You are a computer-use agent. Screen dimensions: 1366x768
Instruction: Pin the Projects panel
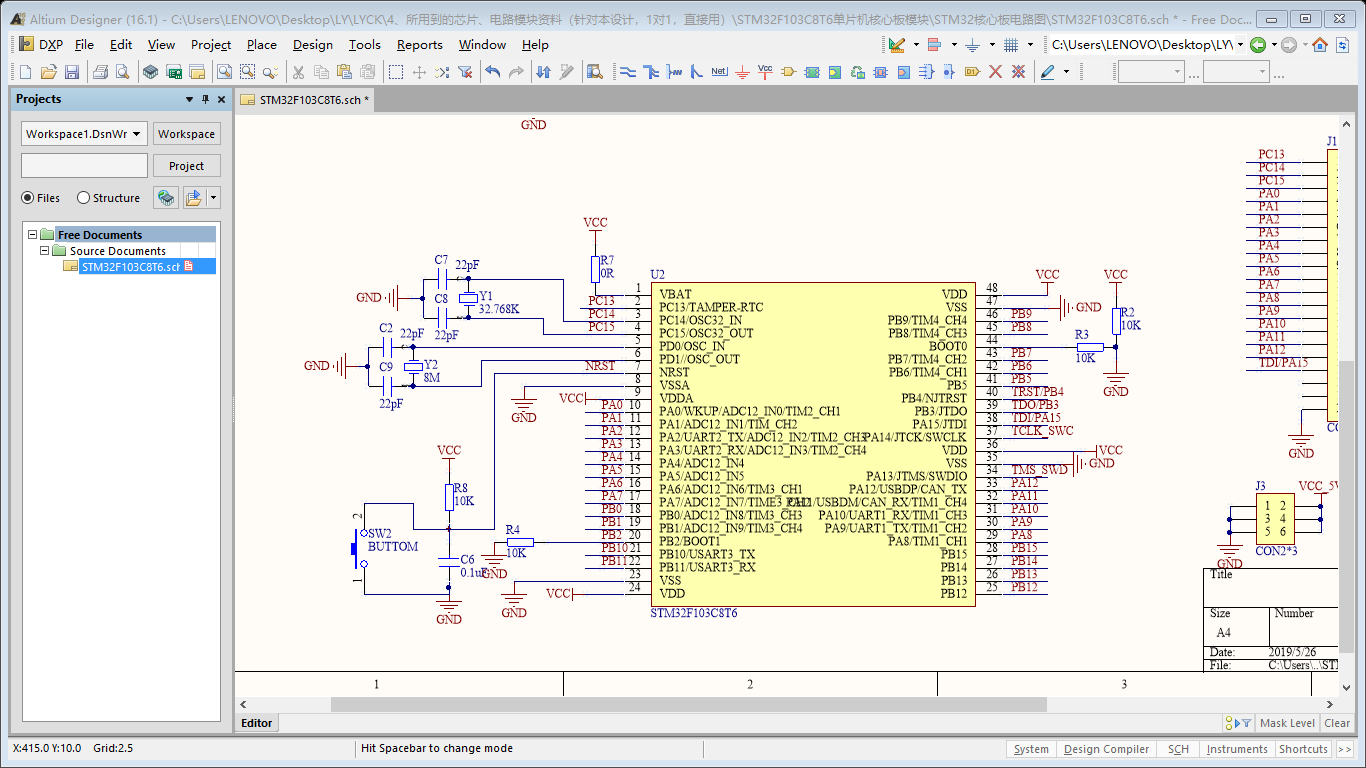(206, 99)
